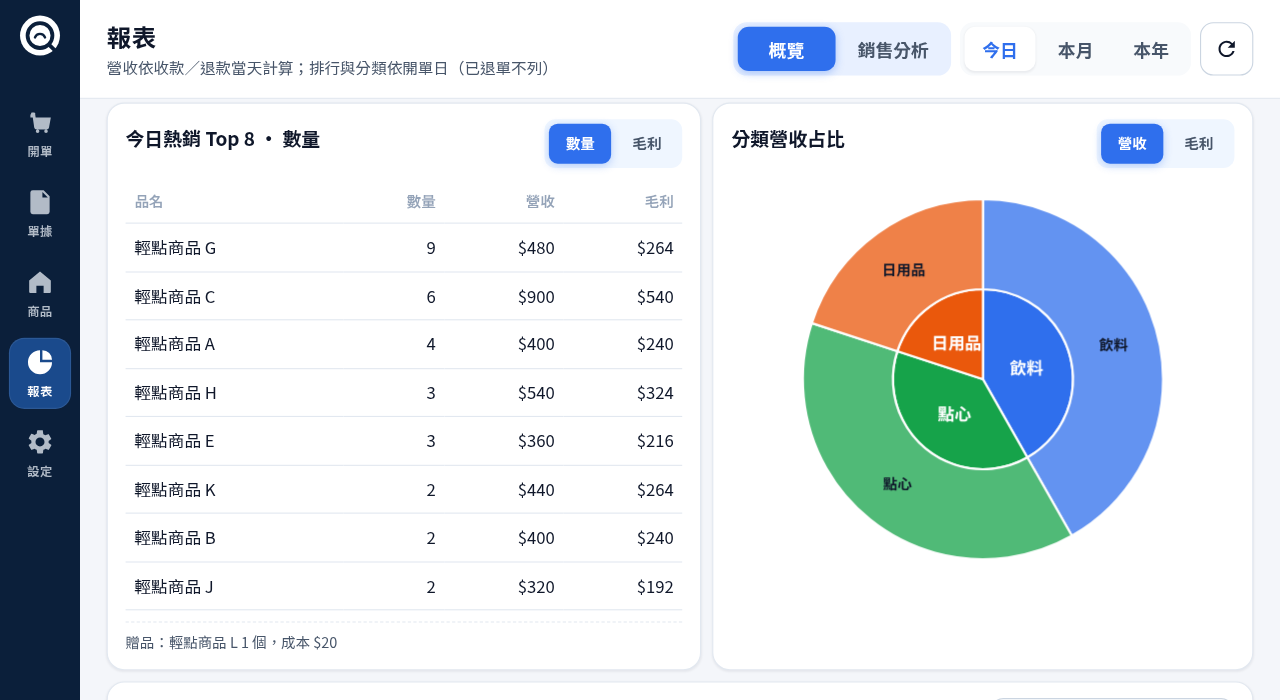Image resolution: width=1280 pixels, height=700 pixels.
Task: Toggle category share chart to 營收
Action: pos(1132,144)
